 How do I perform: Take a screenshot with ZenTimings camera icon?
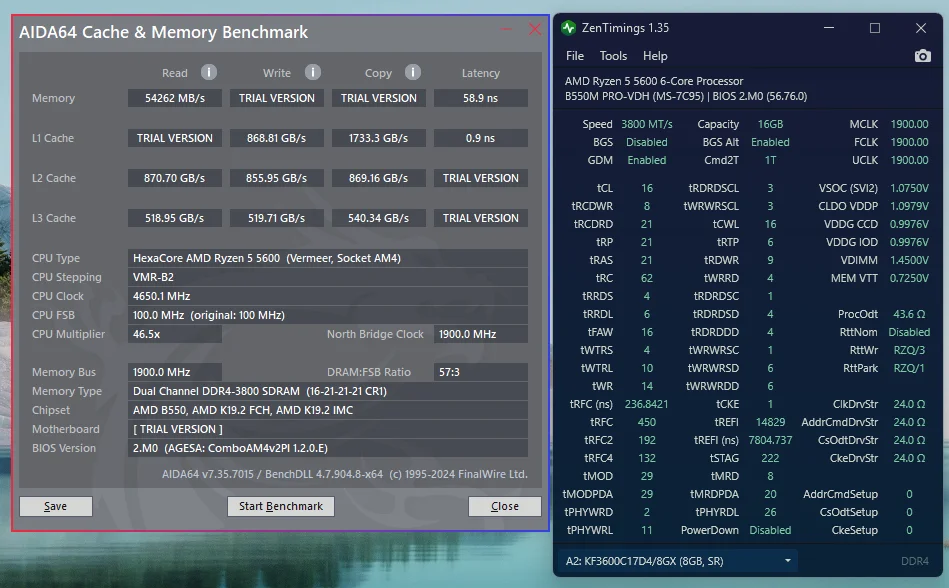point(922,56)
